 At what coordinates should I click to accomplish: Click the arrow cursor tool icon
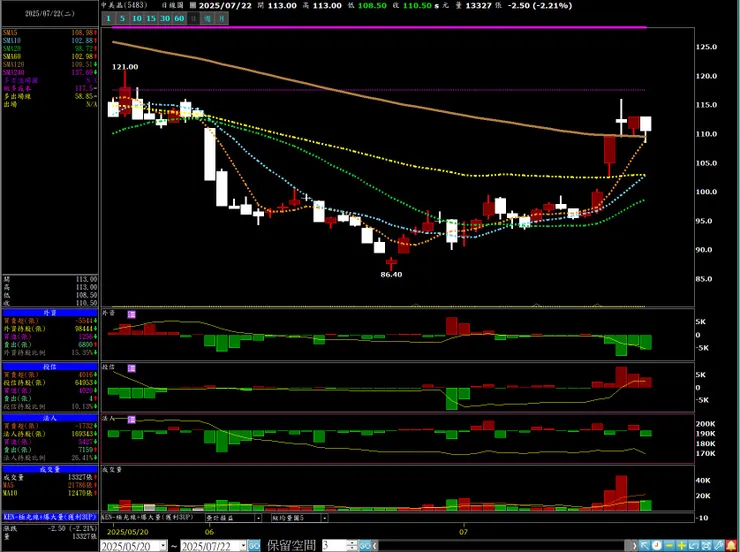pos(645,545)
